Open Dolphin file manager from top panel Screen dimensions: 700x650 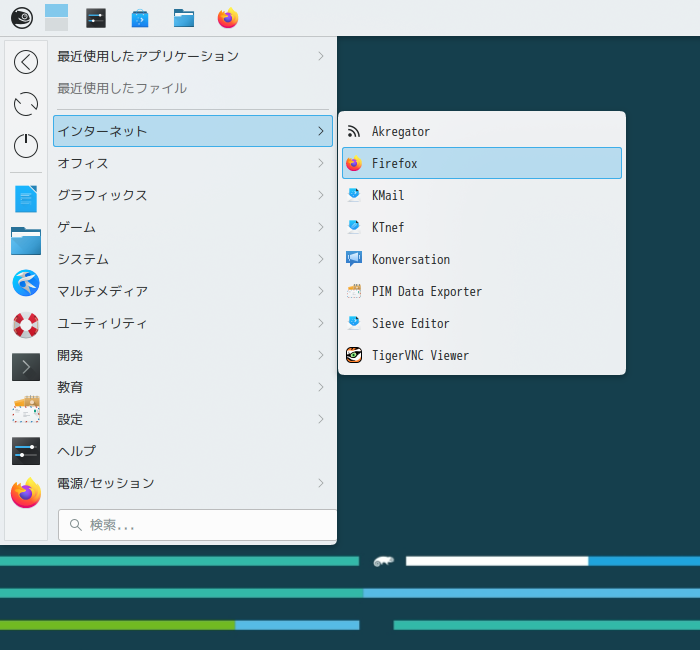(x=184, y=18)
